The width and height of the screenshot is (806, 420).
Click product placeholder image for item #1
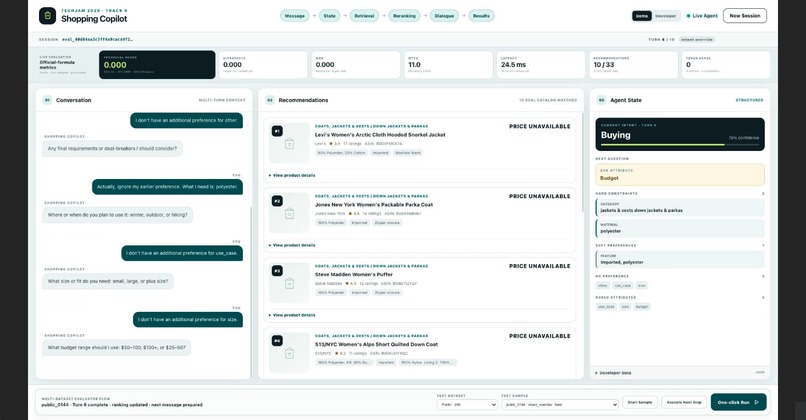(x=289, y=143)
